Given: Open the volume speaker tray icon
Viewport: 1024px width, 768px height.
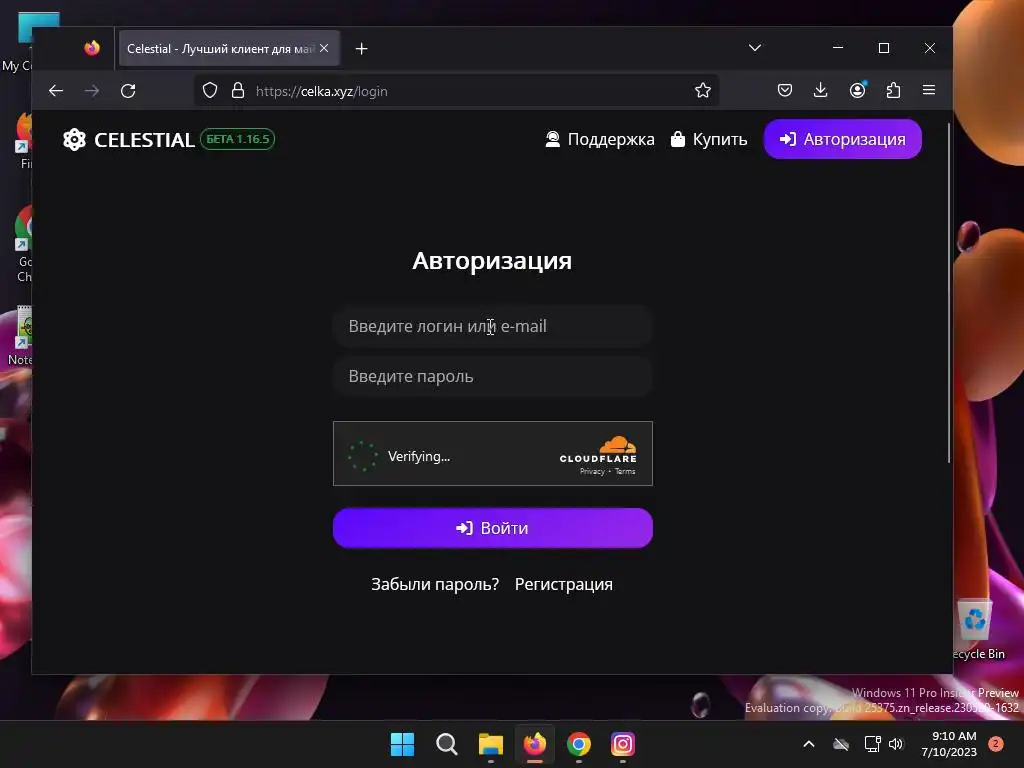Looking at the screenshot, I should pyautogui.click(x=896, y=744).
